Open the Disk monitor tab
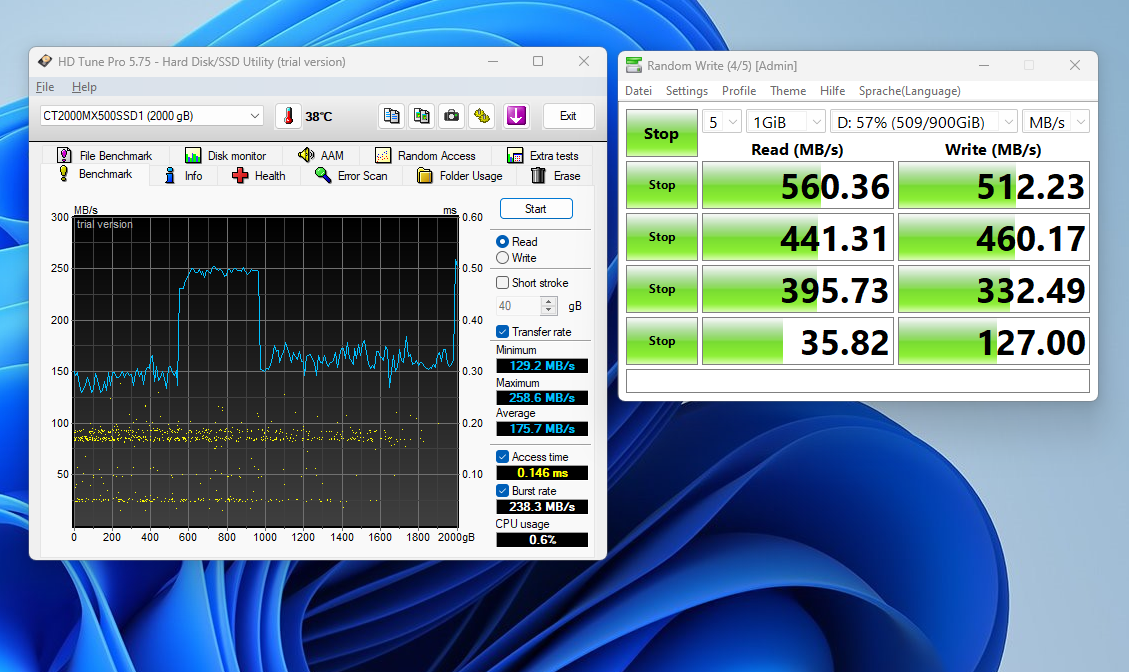The image size is (1129, 672). (x=225, y=156)
